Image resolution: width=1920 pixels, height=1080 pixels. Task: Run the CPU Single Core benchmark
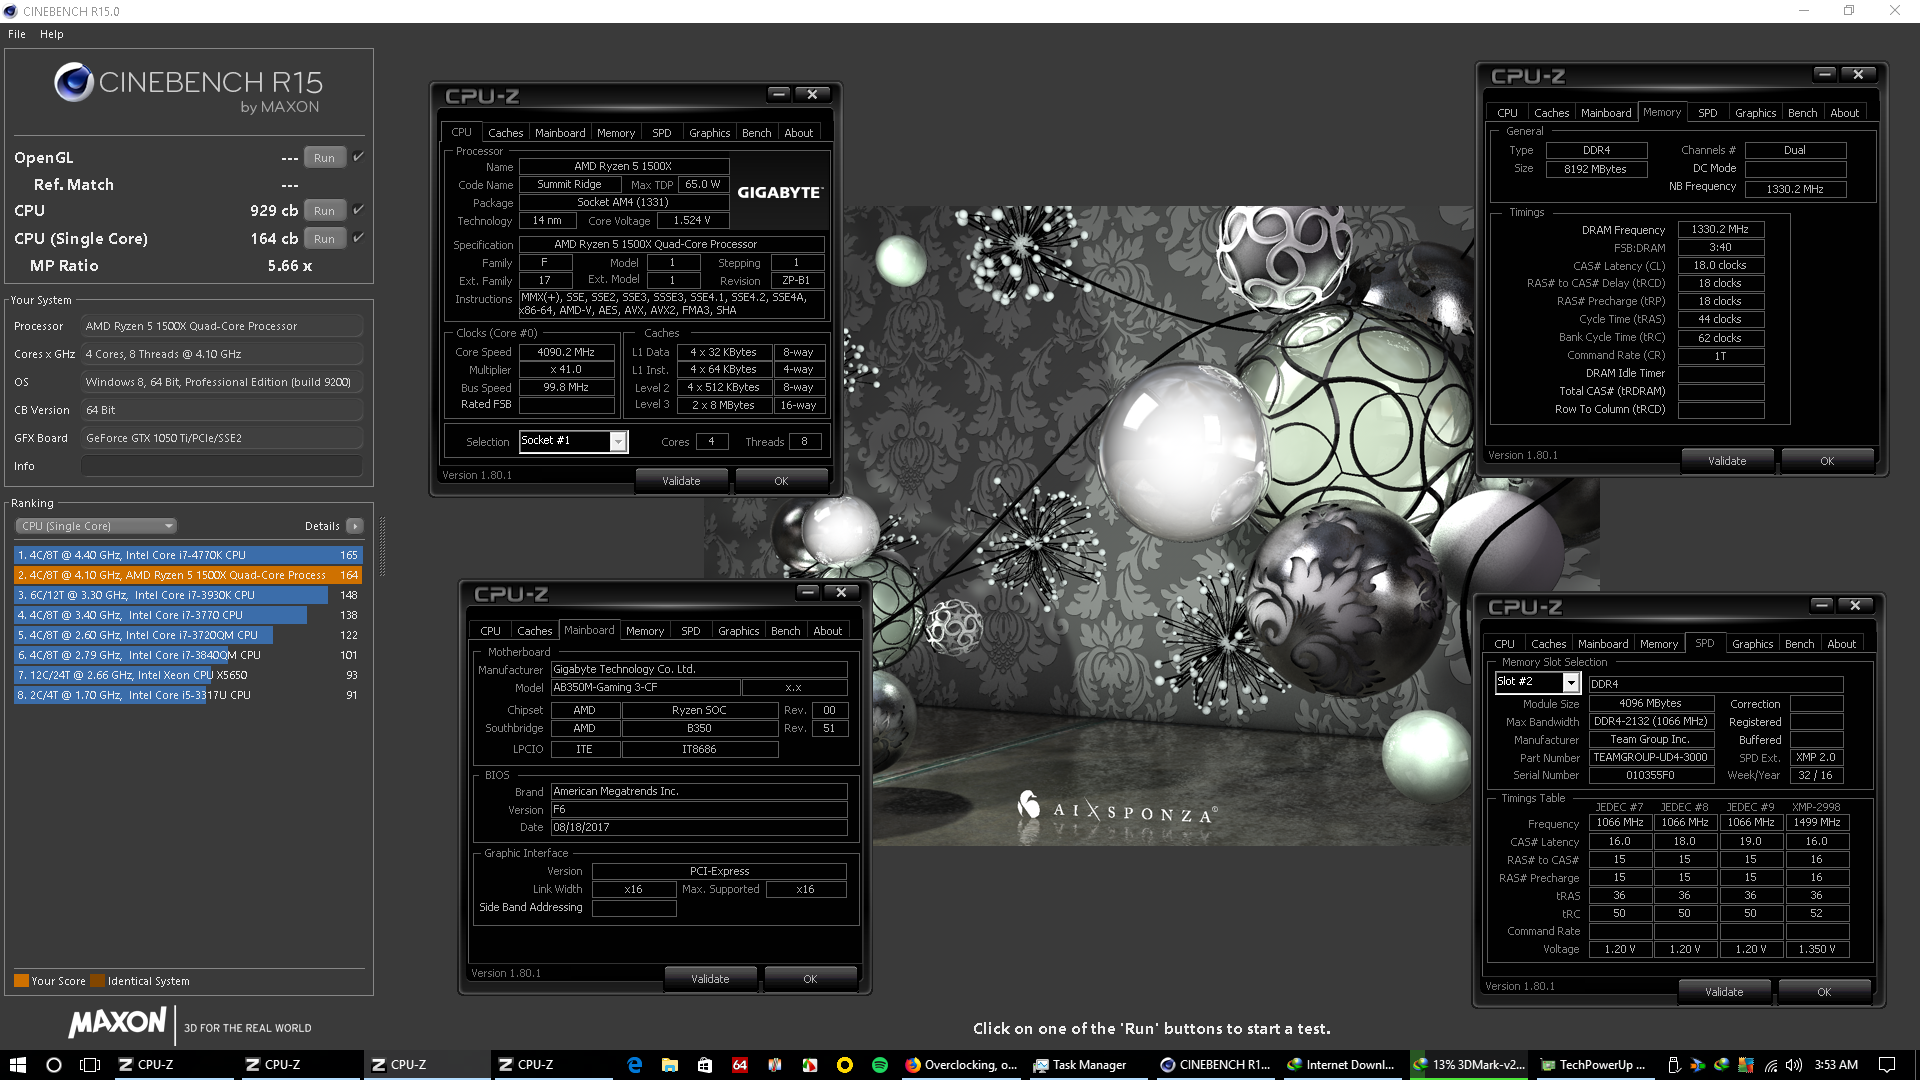click(x=324, y=239)
